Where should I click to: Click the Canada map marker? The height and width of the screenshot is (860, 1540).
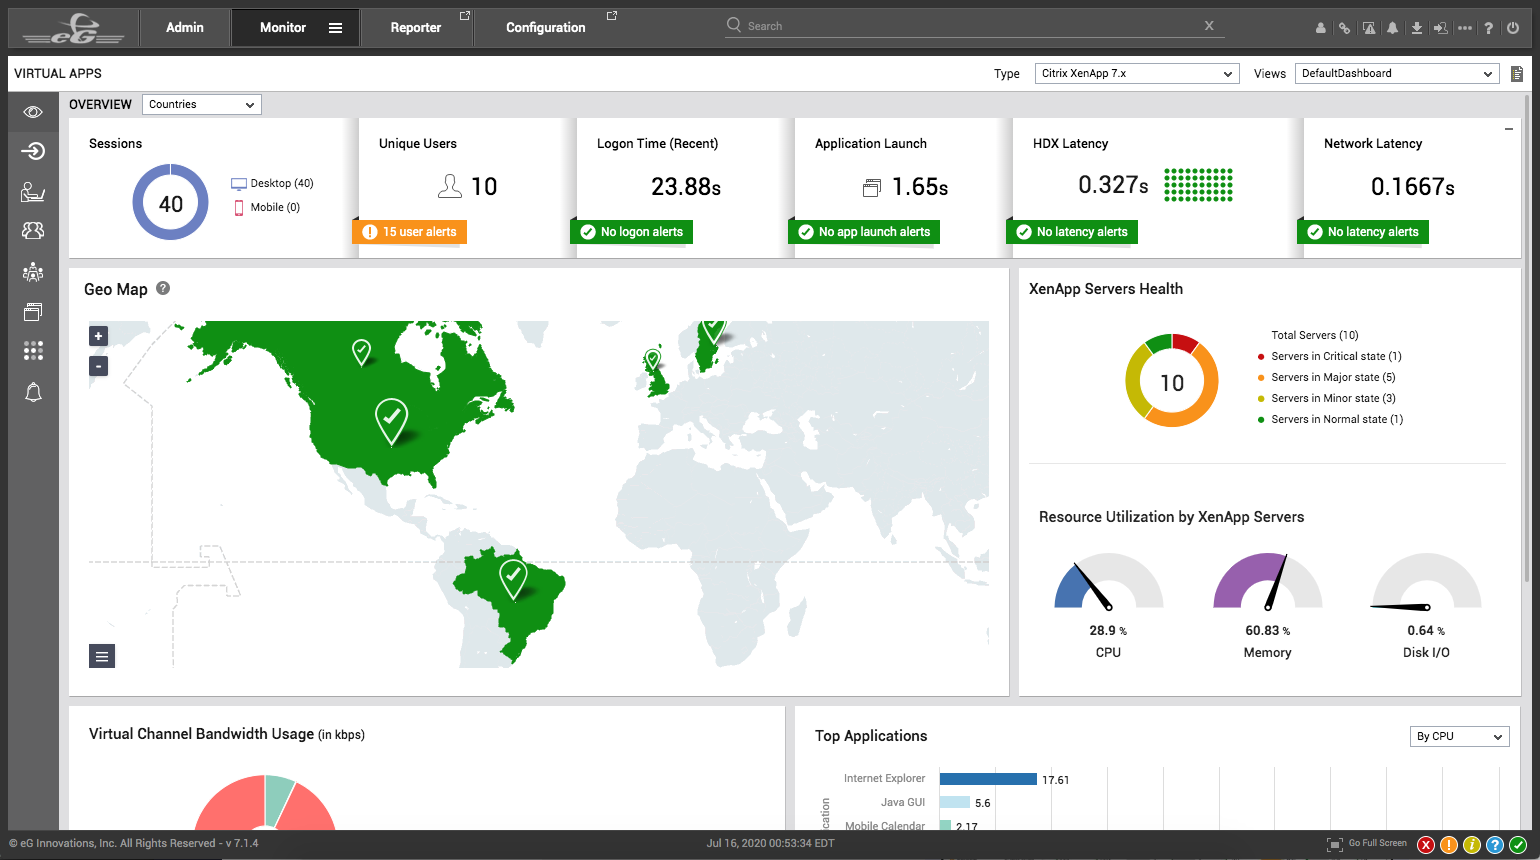click(x=362, y=352)
